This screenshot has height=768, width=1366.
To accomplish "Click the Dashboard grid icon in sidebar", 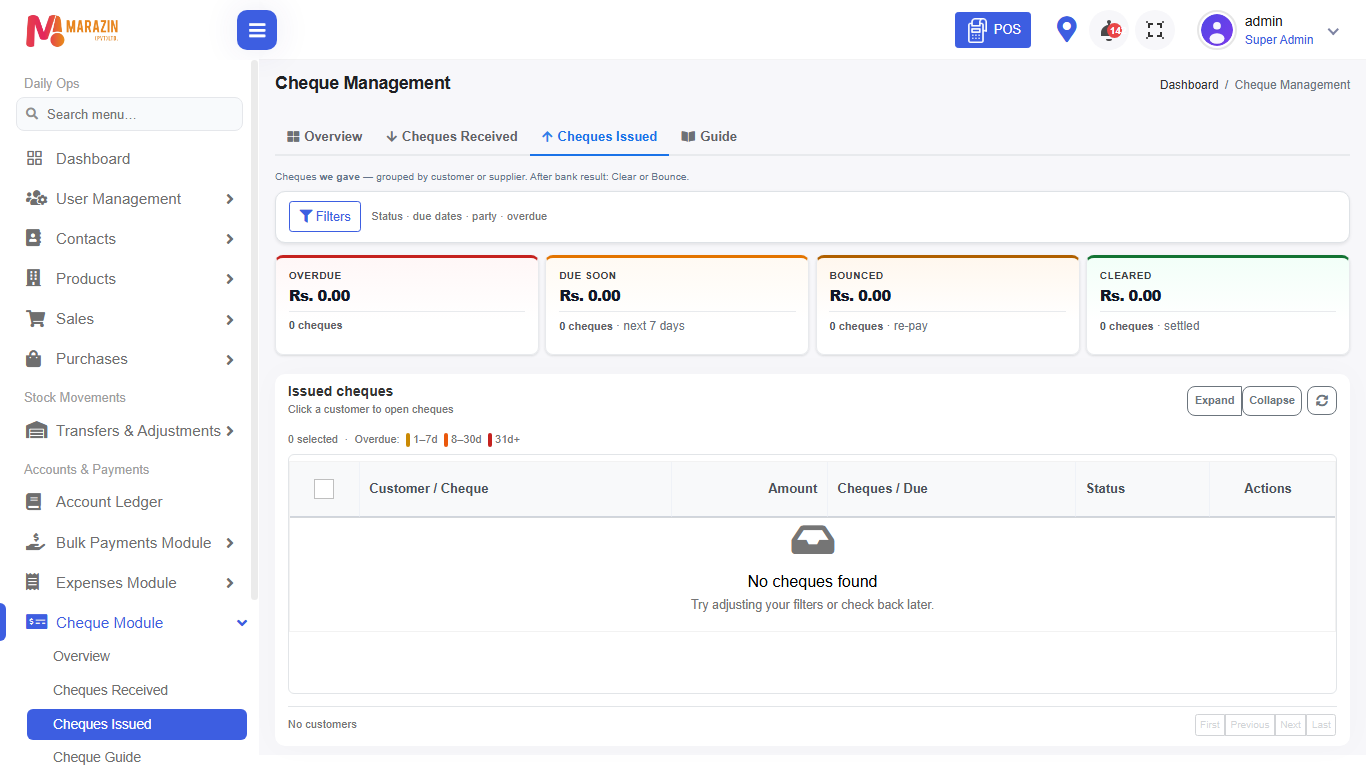I will pos(35,158).
